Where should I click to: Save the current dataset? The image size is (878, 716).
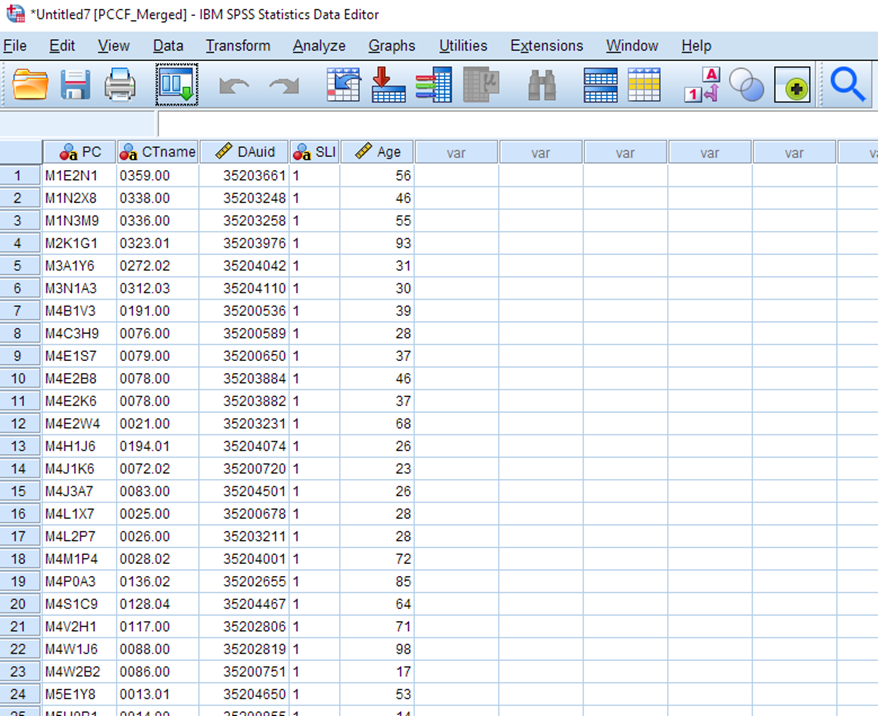[x=74, y=86]
